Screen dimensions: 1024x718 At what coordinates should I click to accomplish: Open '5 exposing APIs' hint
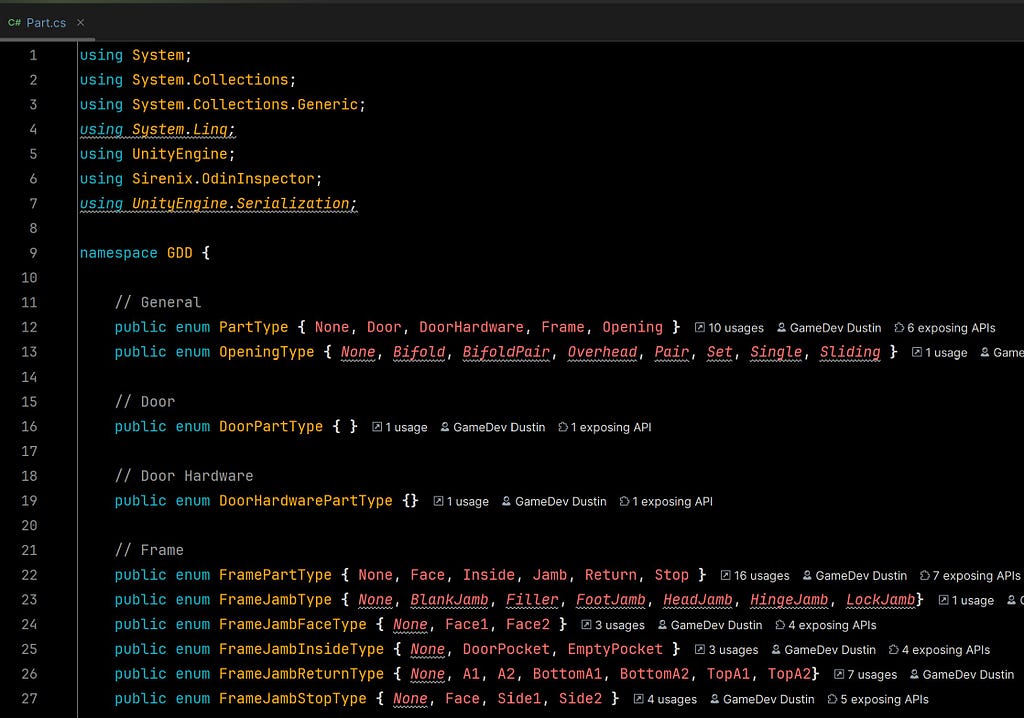(x=884, y=700)
